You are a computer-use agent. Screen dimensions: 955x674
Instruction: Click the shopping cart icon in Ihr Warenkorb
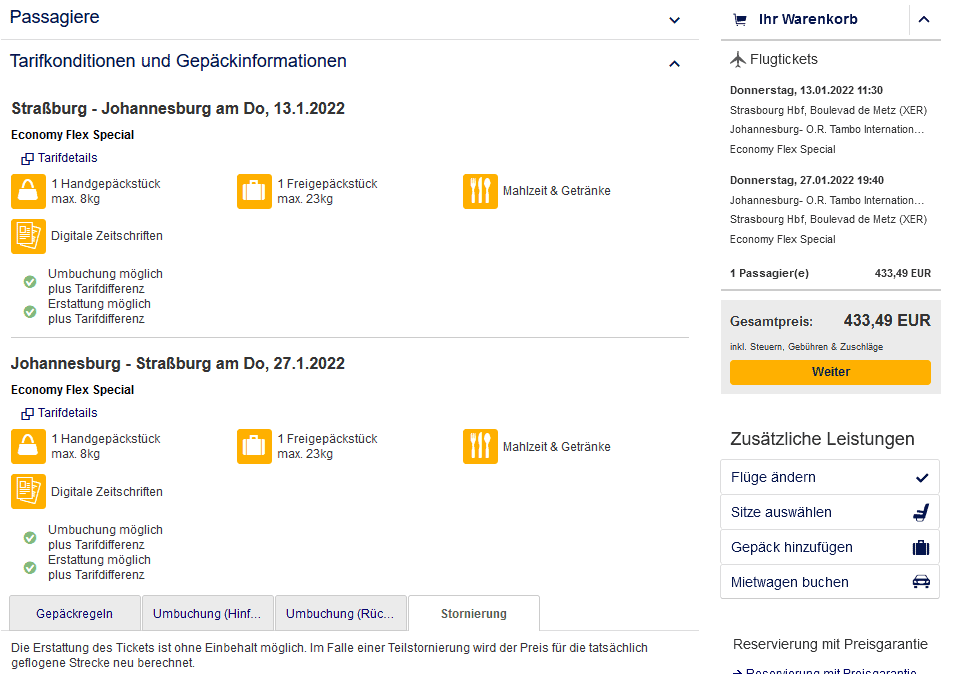point(740,20)
